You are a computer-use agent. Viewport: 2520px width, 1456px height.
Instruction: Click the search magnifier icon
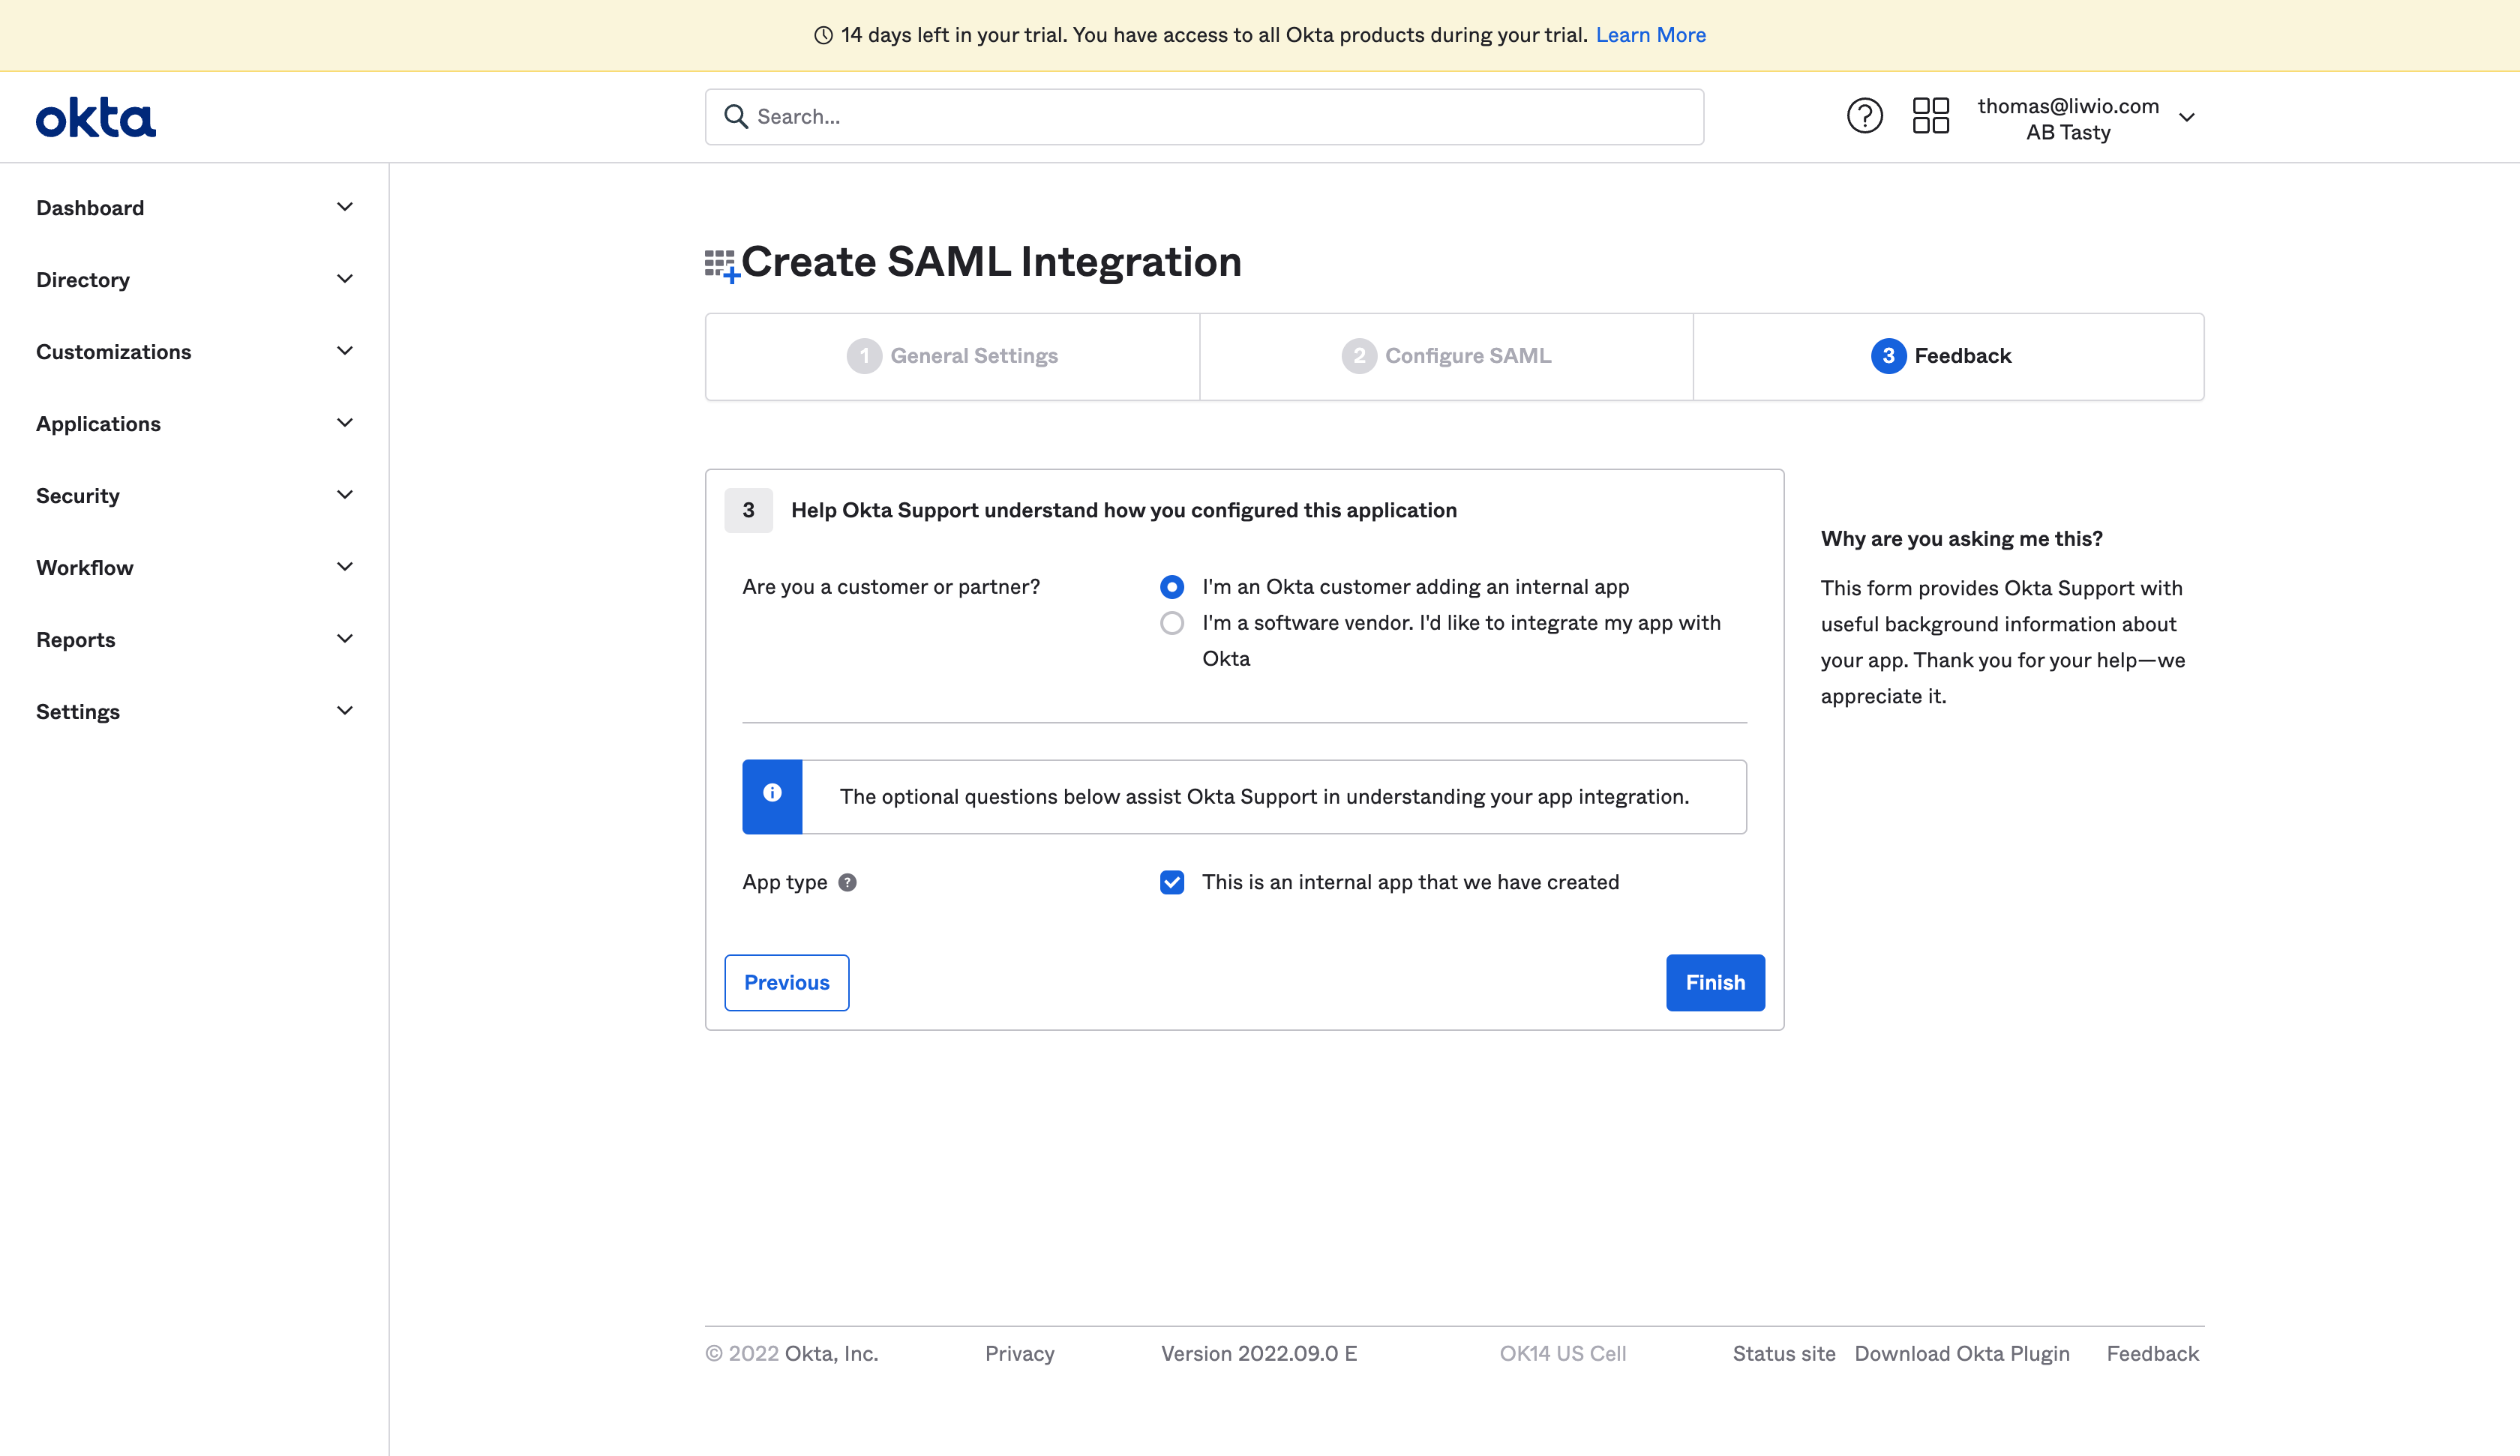(x=736, y=117)
